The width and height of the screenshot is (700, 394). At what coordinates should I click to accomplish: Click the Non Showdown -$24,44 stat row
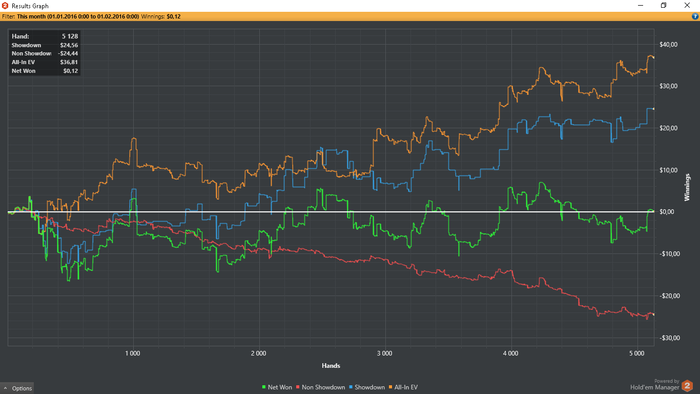coord(45,54)
